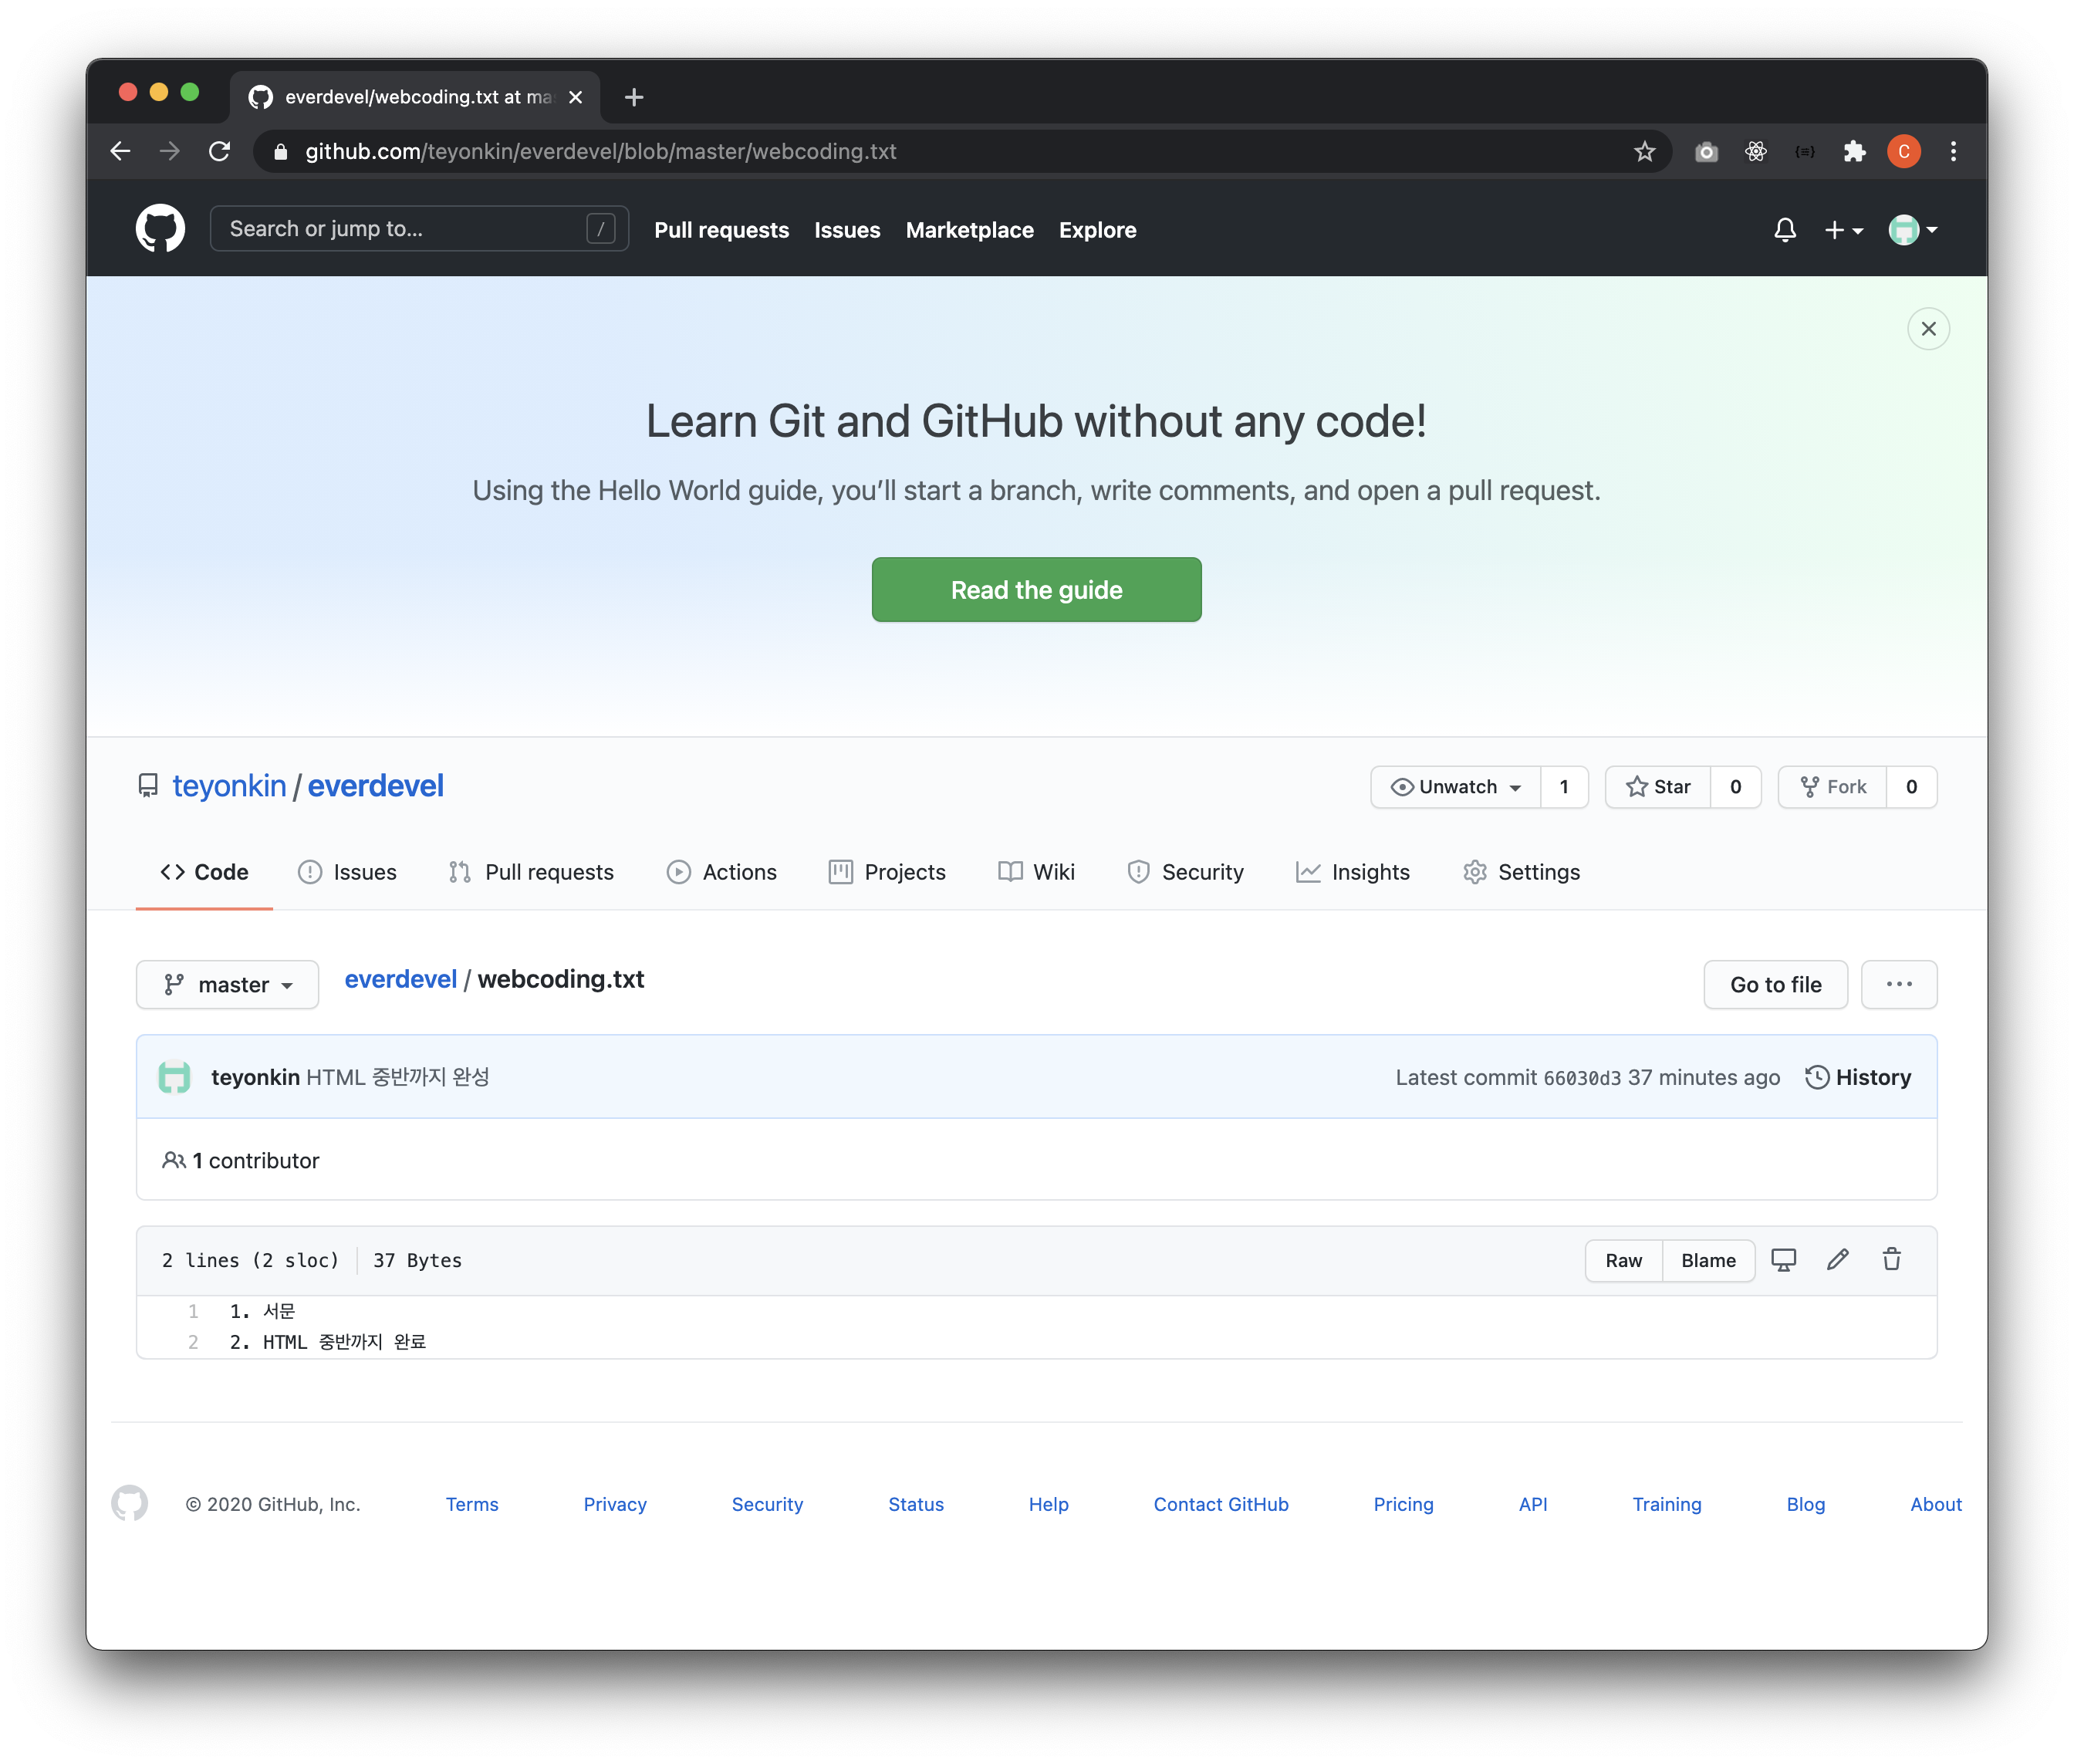2074x1764 pixels.
Task: Open commit hash 66030d3
Action: coord(1582,1078)
